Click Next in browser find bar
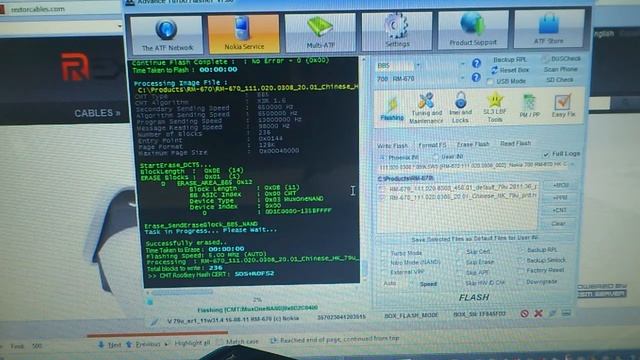This screenshot has width=640, height=360. (x=110, y=345)
